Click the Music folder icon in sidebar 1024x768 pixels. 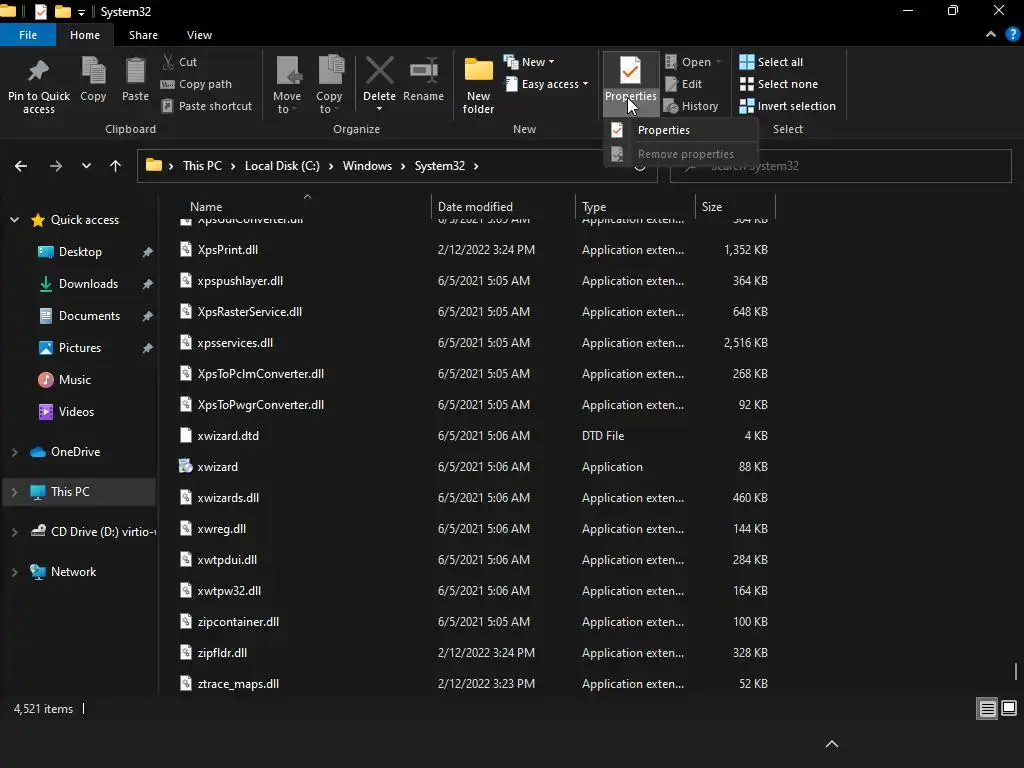(x=46, y=379)
